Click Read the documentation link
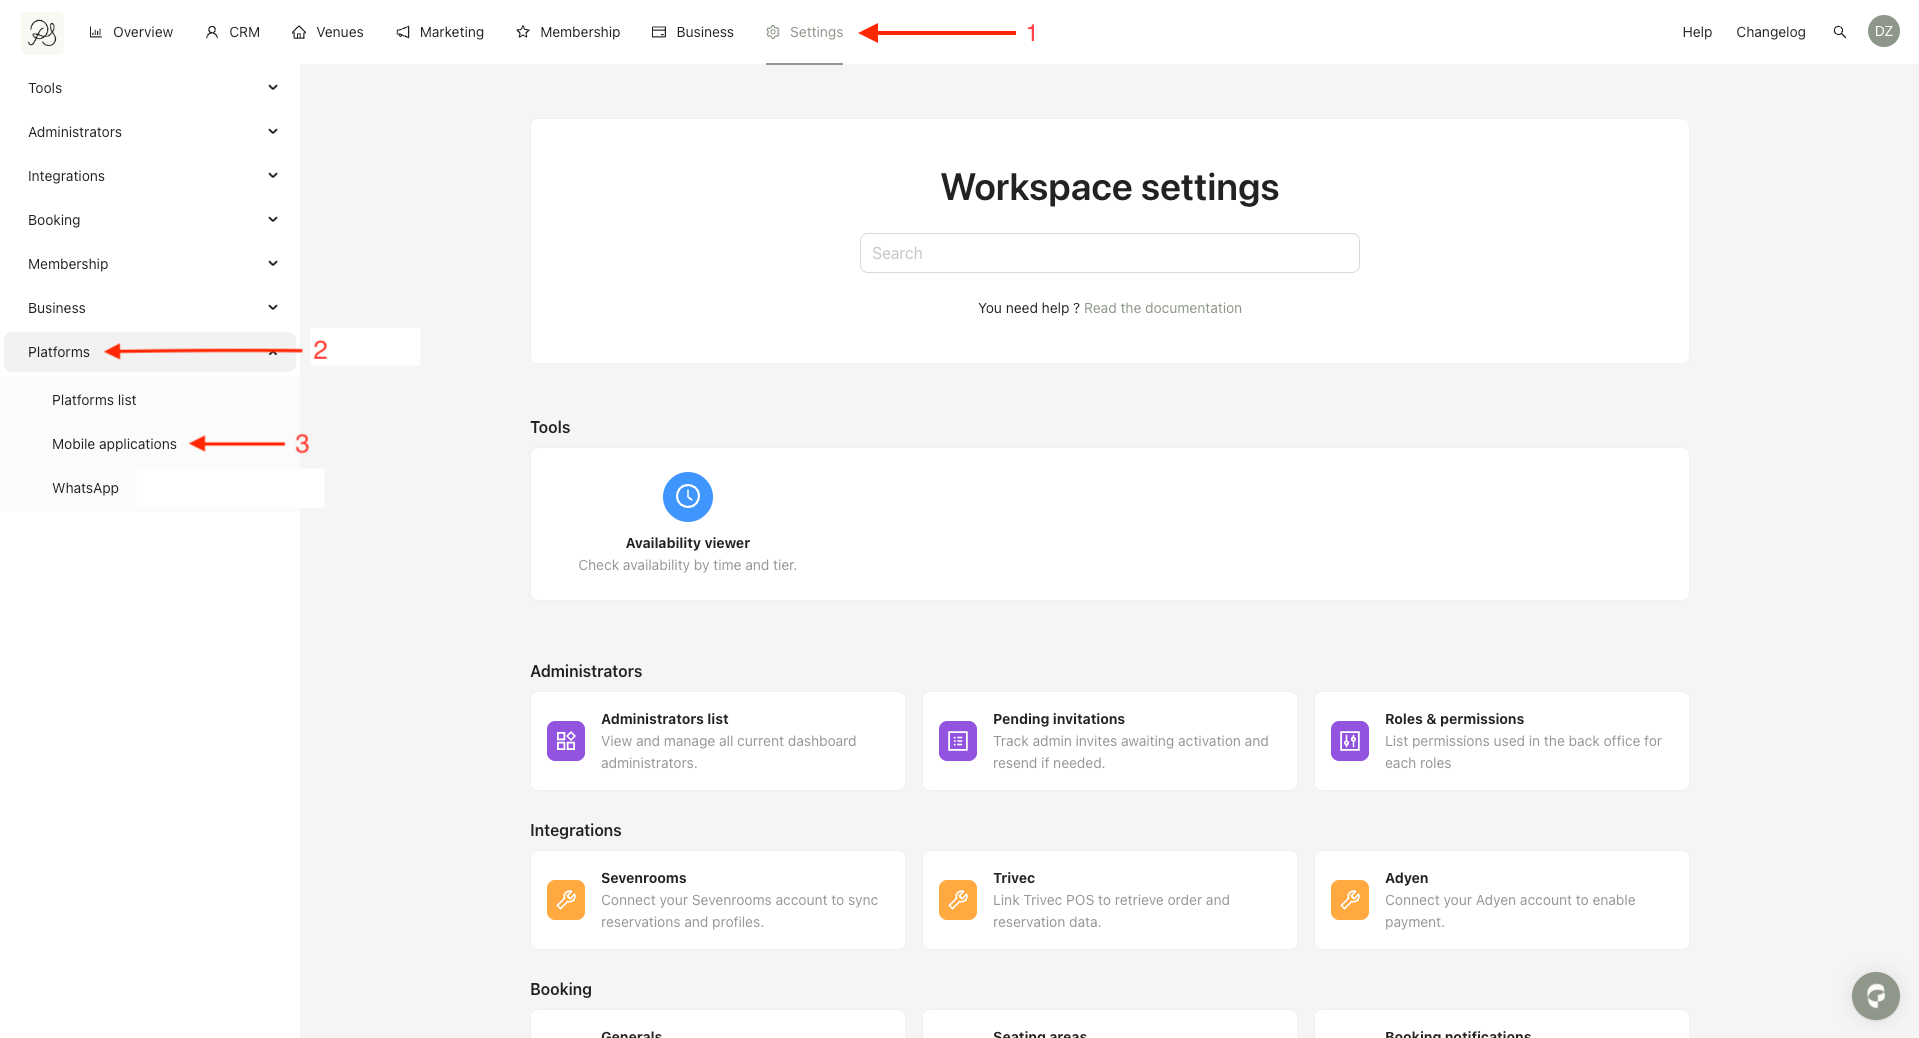Screen dimensions: 1919x1038 pos(1163,308)
